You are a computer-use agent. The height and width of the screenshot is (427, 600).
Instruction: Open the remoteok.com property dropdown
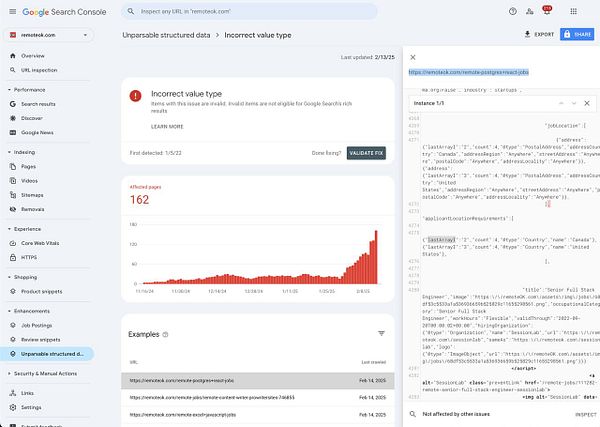coord(48,35)
